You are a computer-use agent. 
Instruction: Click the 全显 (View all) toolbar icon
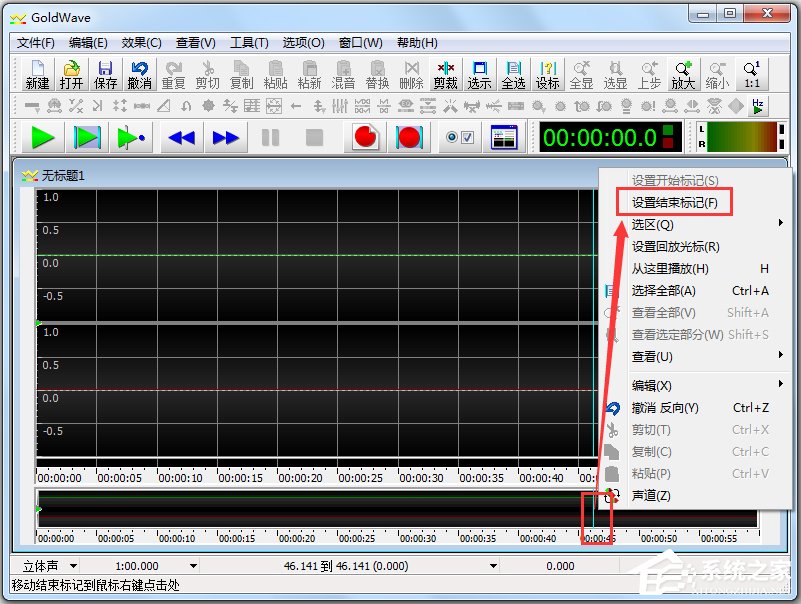pyautogui.click(x=581, y=75)
